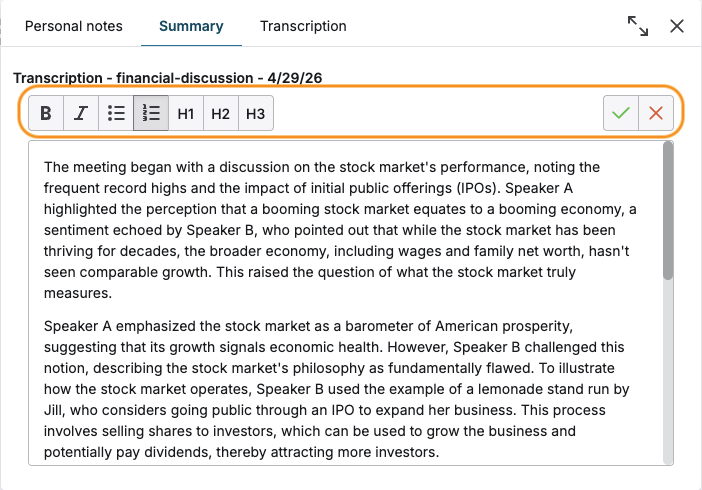This screenshot has height=490, width=702.
Task: Toggle the numbered list button
Action: tap(151, 113)
